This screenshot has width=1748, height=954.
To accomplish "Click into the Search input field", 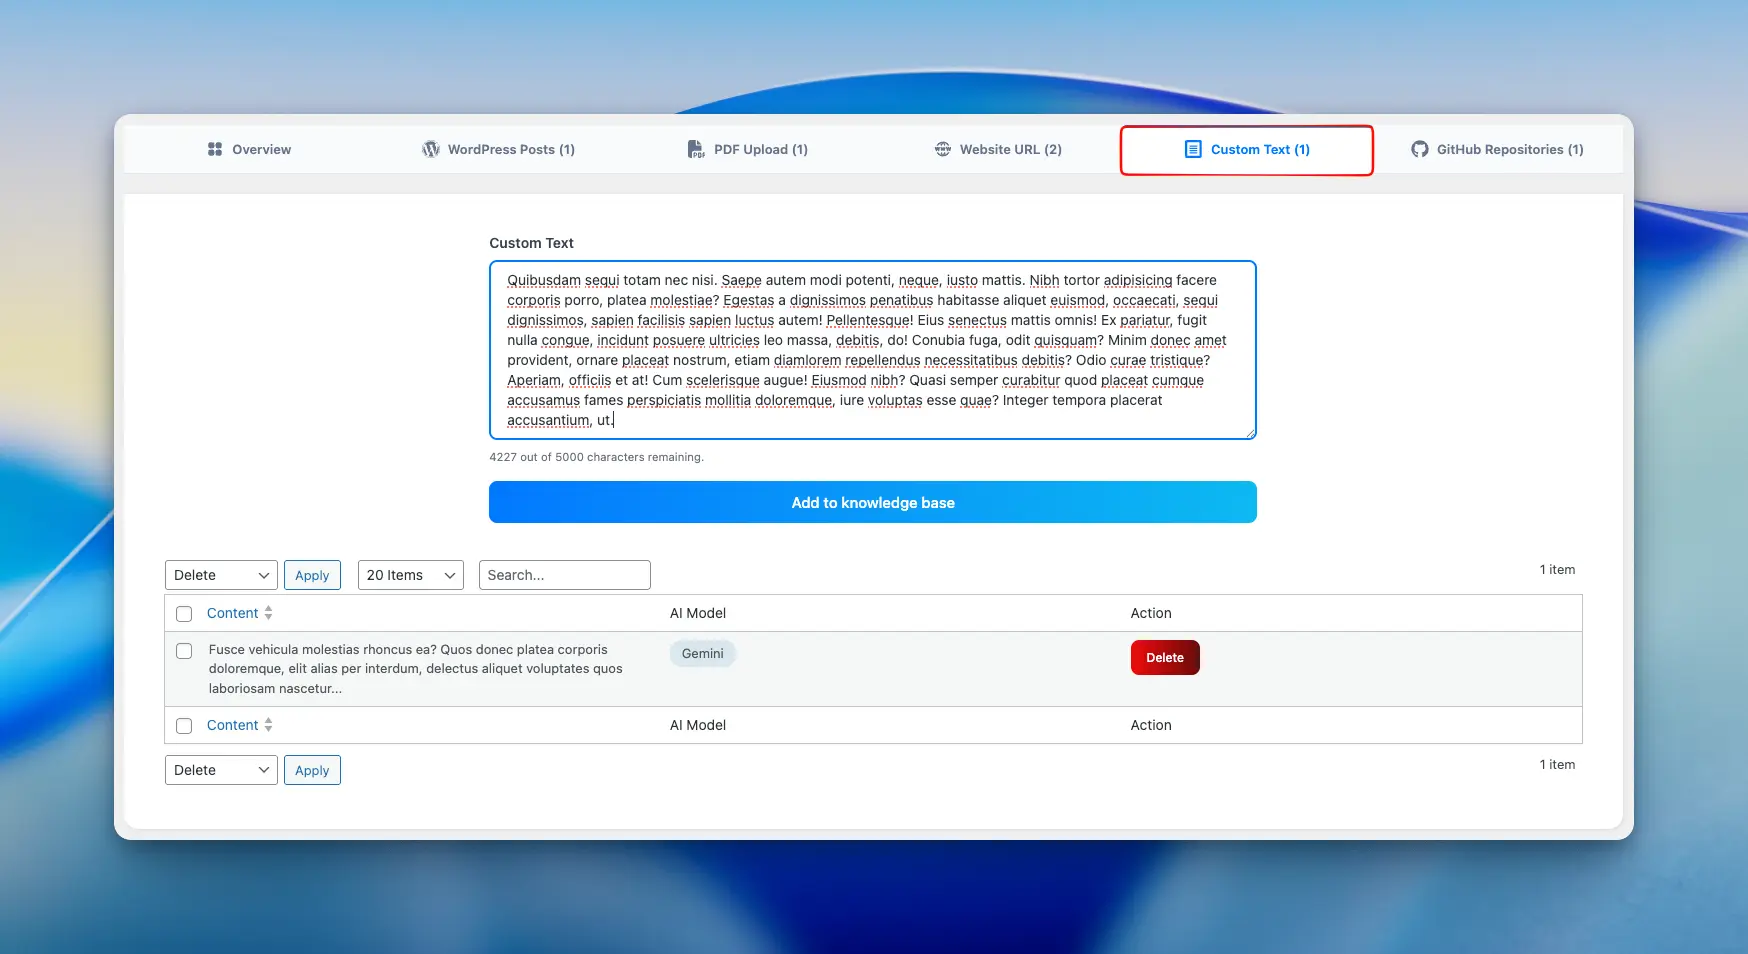I will 564,575.
